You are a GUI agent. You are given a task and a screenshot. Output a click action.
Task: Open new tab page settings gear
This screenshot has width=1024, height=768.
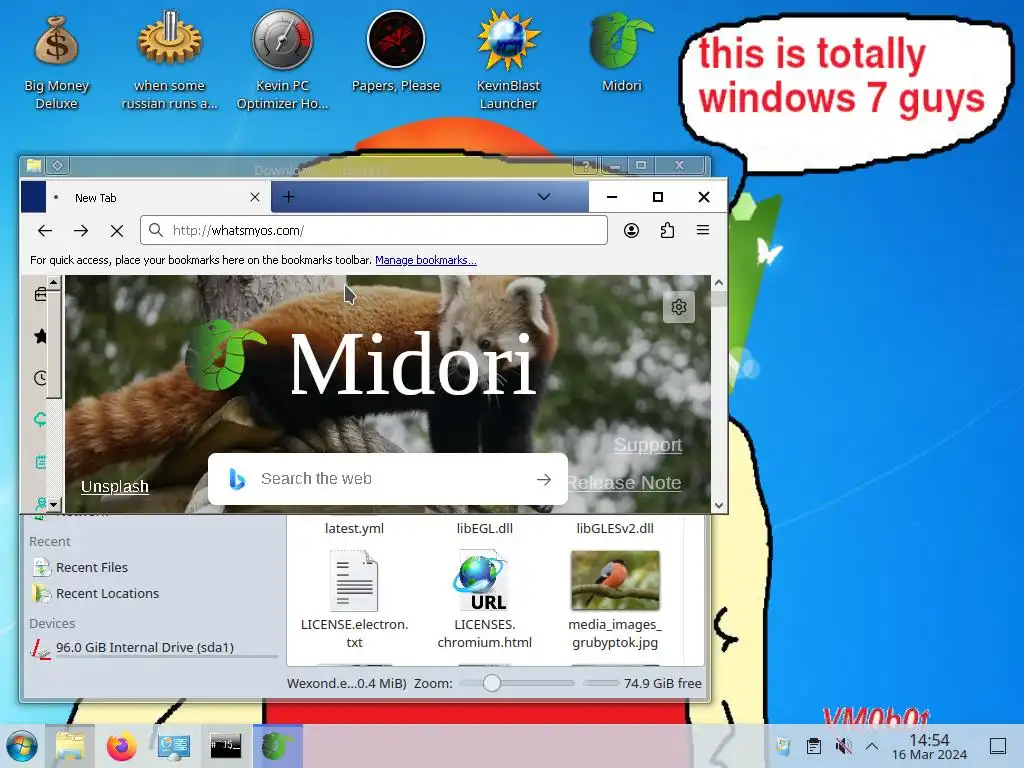(679, 307)
